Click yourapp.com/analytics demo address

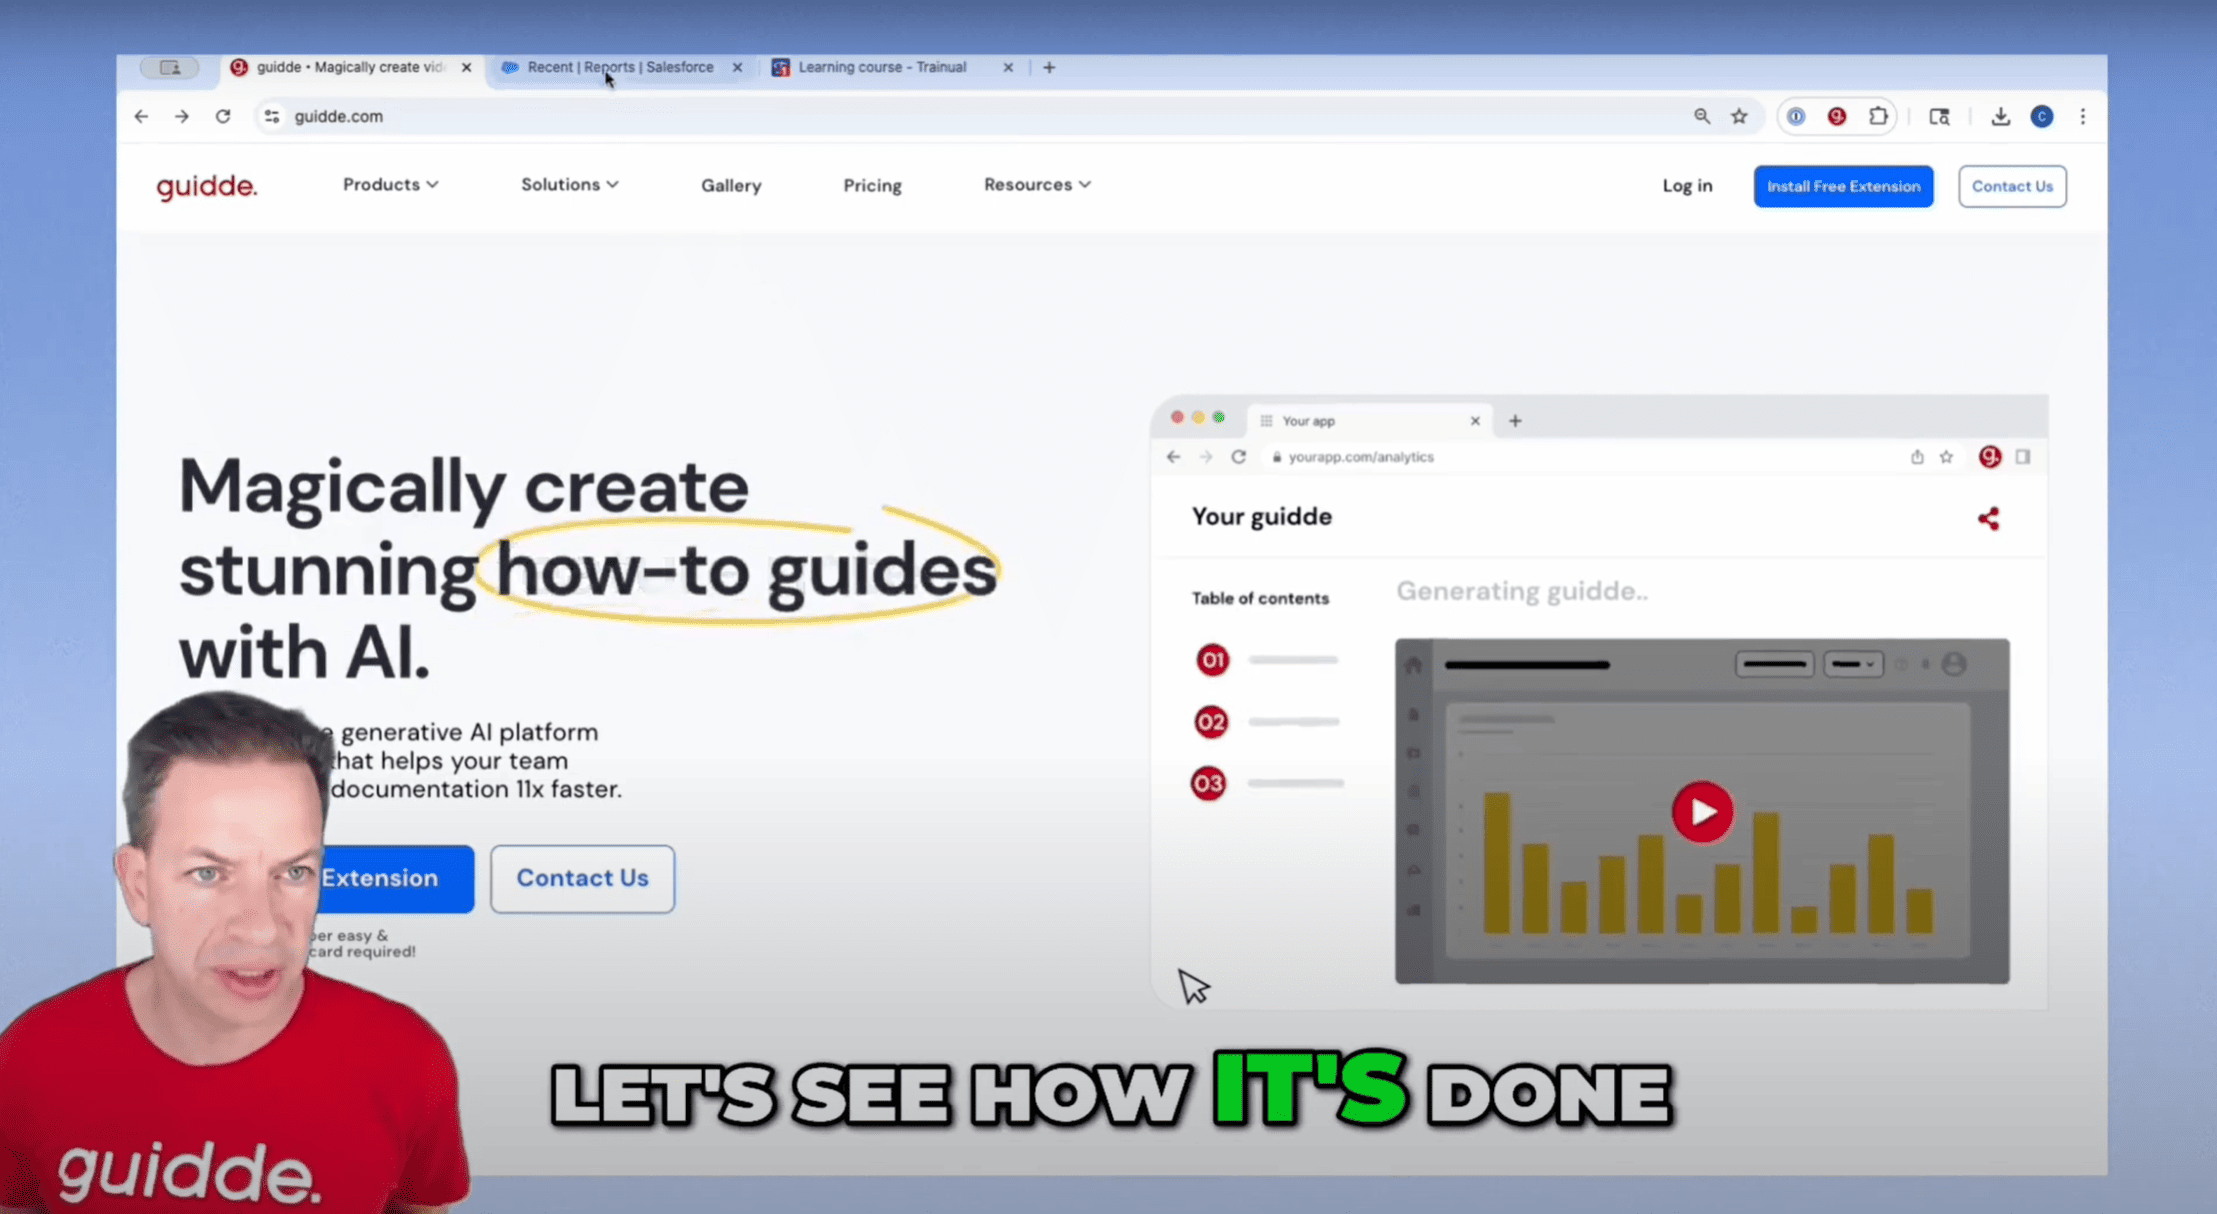(1360, 457)
